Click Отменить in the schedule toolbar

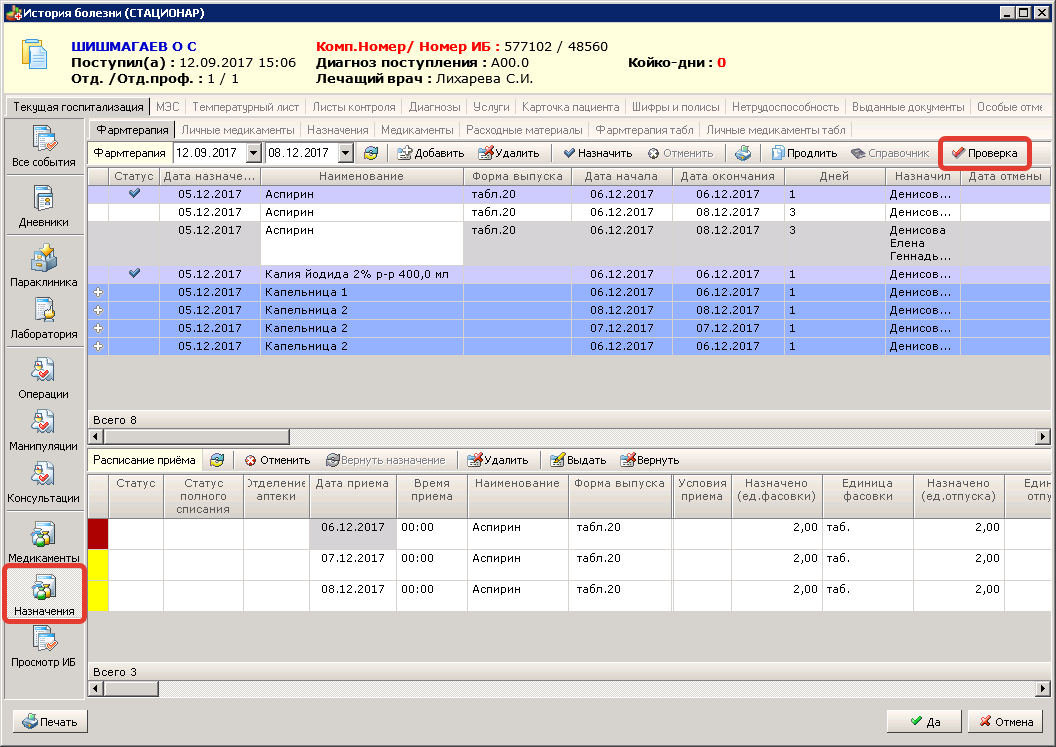(x=277, y=460)
